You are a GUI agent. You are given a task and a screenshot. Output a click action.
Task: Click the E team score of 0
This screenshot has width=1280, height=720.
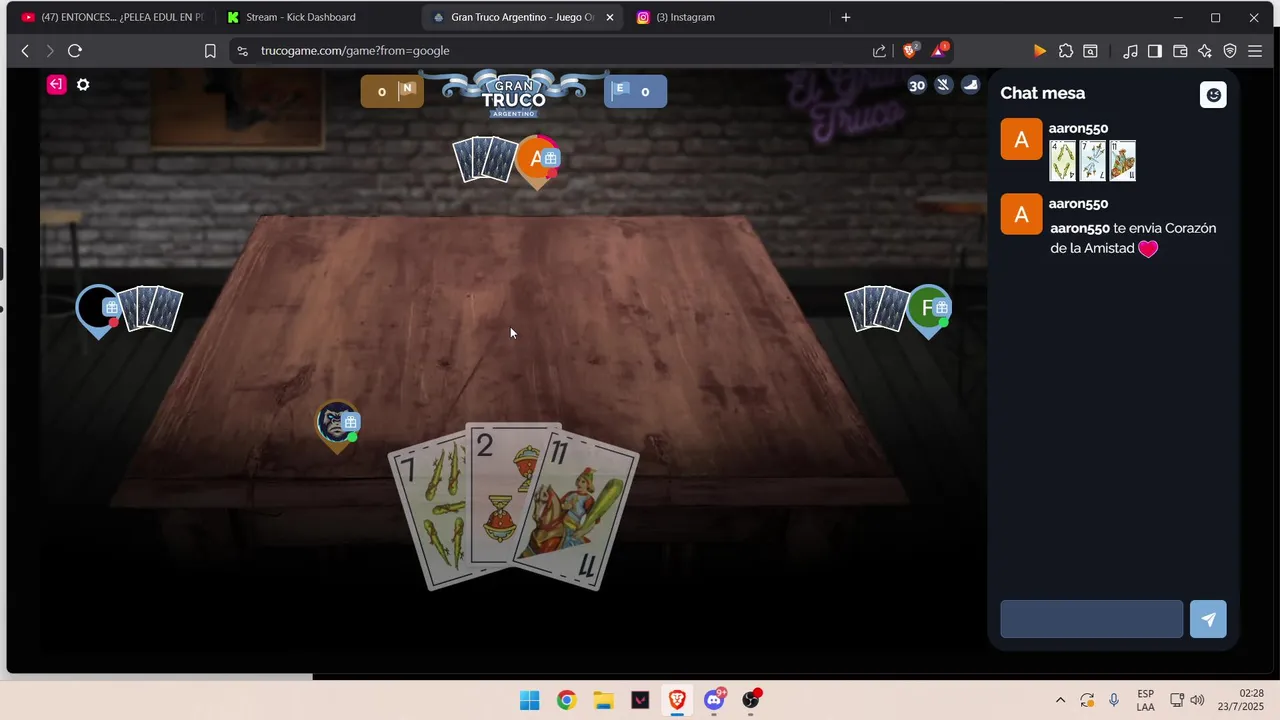636,91
